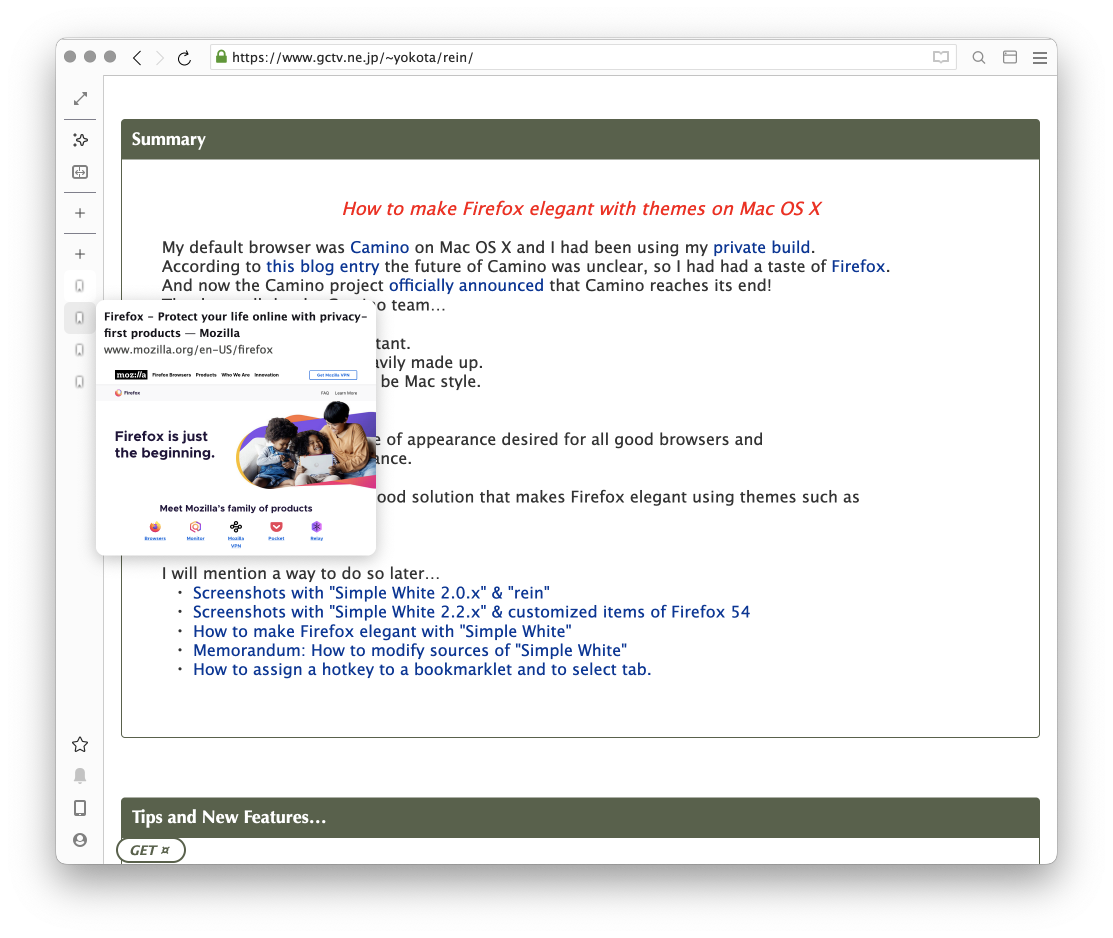Click the diagonal expand arrows in the sidebar
The image size is (1113, 938).
(80, 99)
